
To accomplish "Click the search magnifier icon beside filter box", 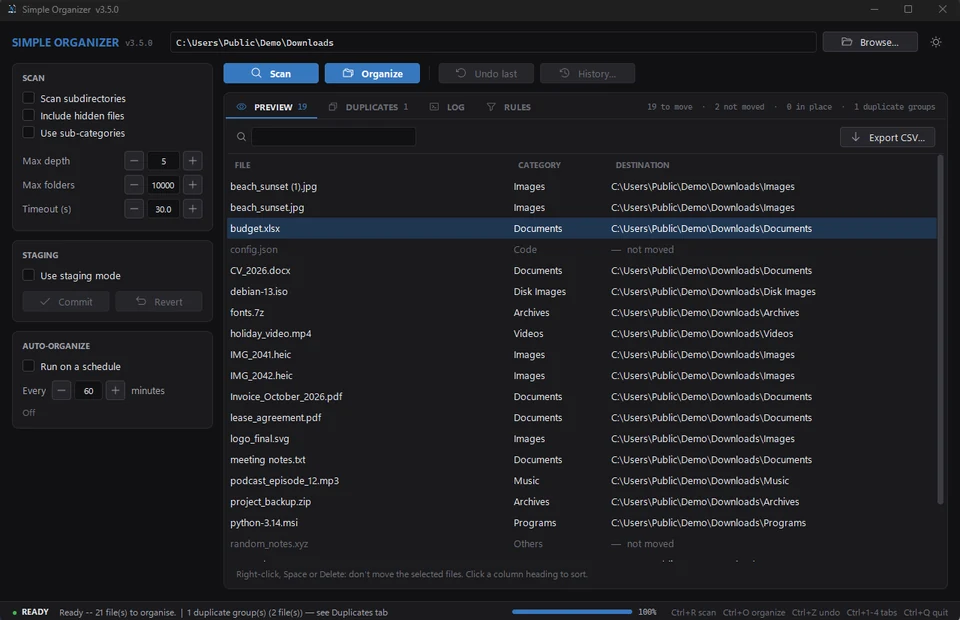I will (x=241, y=136).
